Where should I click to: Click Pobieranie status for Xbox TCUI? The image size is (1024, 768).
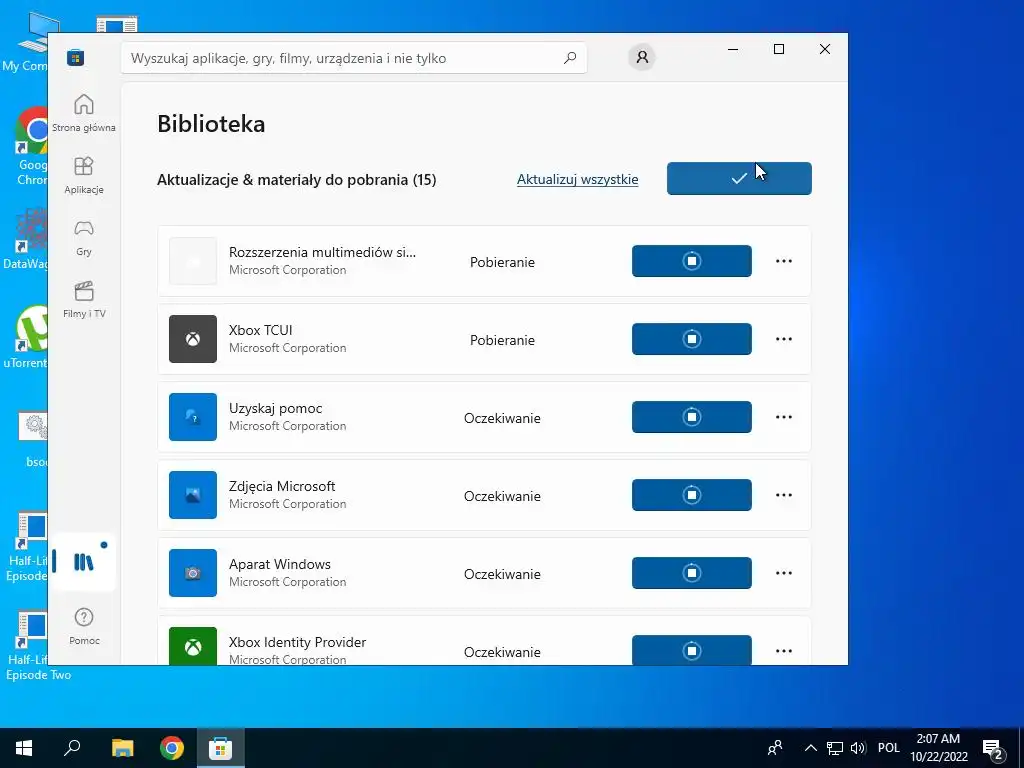pyautogui.click(x=502, y=340)
